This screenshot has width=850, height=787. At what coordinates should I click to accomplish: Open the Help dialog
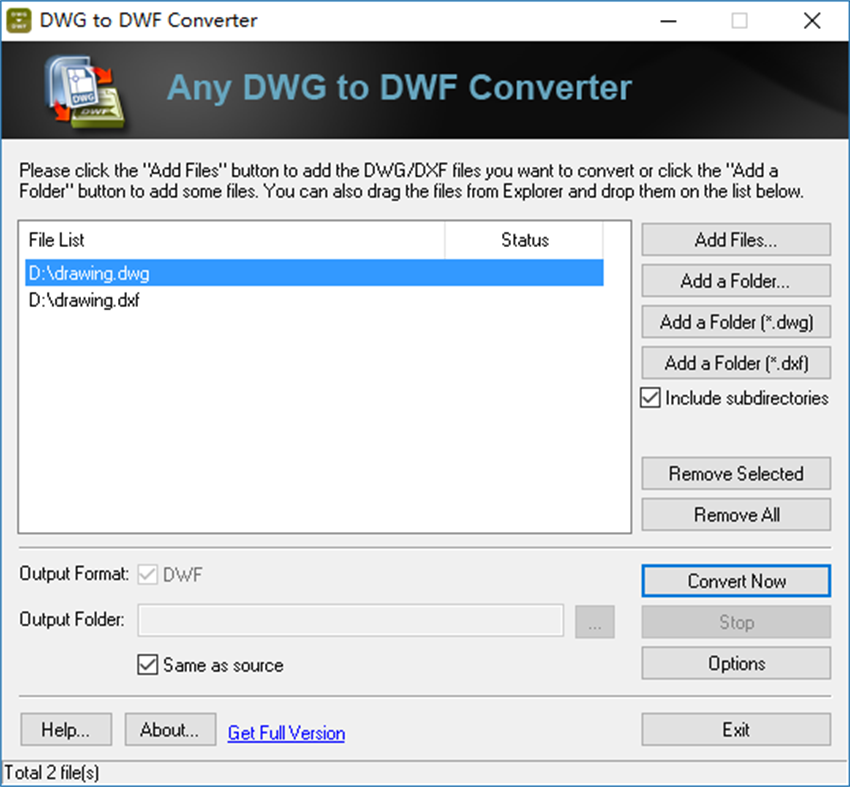pyautogui.click(x=65, y=729)
